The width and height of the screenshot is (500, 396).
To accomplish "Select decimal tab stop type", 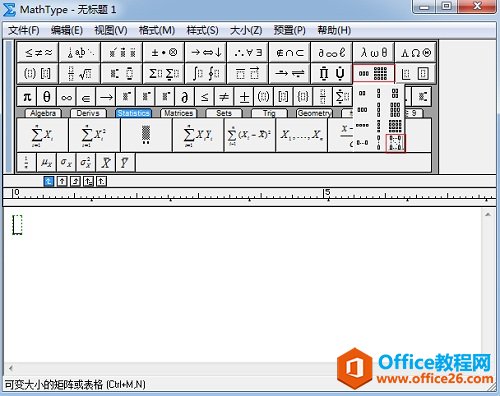I will [101, 181].
